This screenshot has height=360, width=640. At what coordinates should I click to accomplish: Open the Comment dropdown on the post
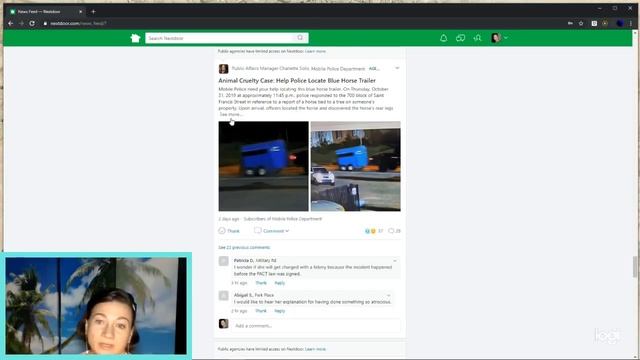coord(271,231)
